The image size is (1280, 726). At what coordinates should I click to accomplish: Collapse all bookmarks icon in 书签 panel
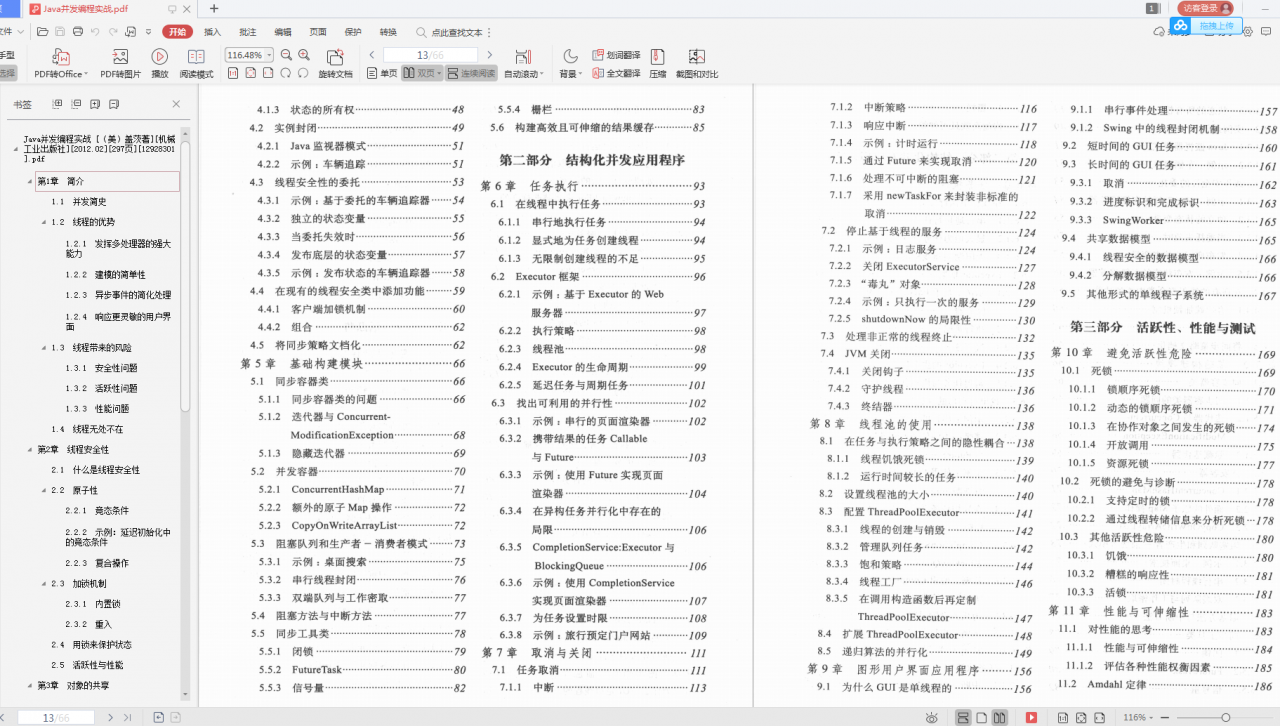tap(76, 104)
